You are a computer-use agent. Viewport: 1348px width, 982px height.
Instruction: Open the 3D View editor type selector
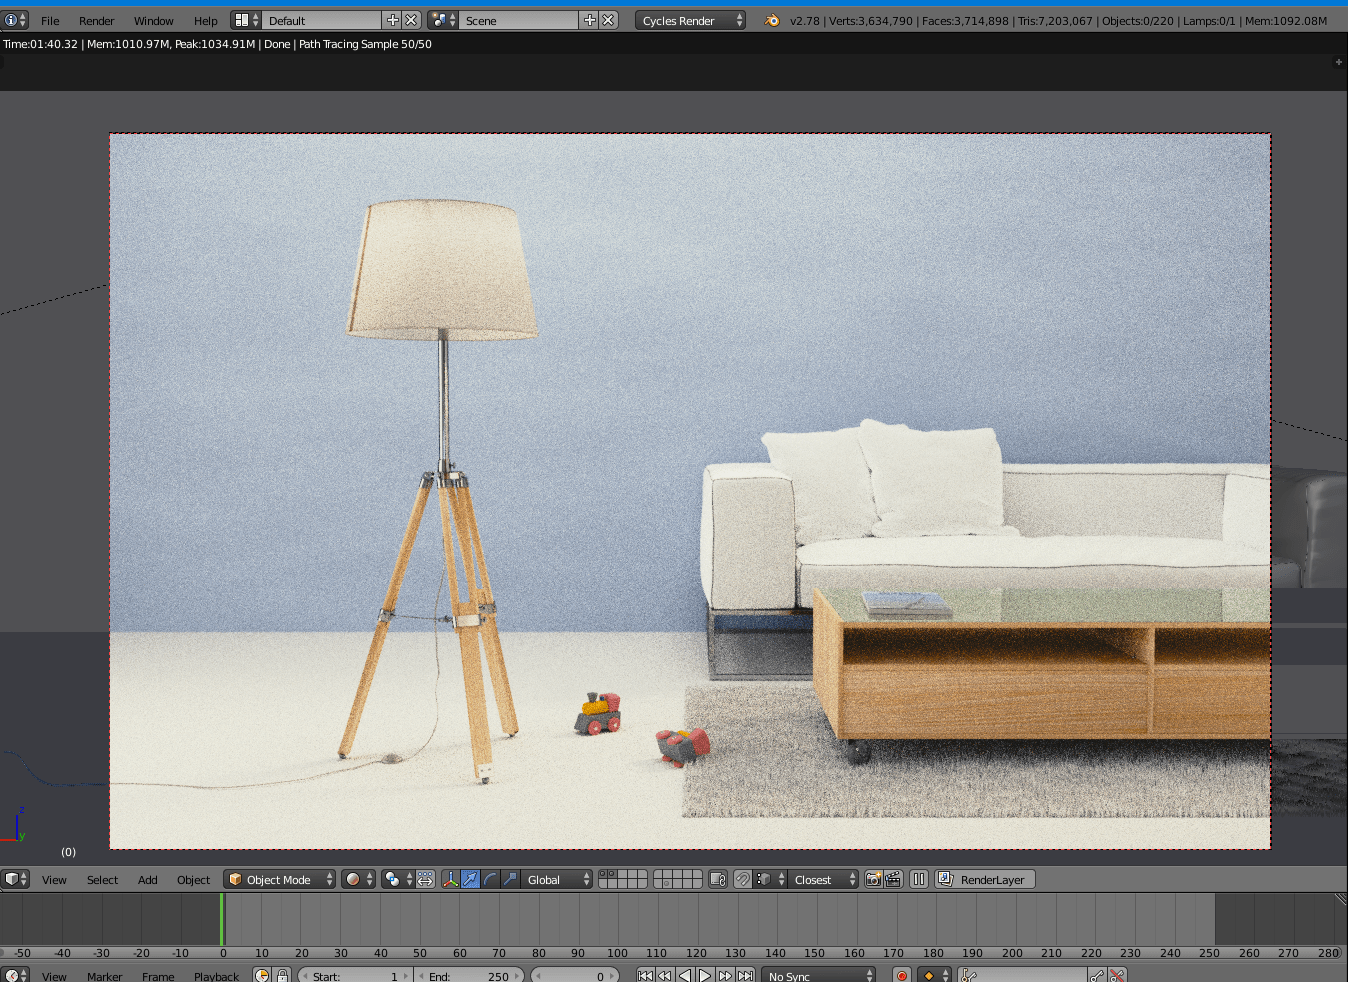click(16, 879)
